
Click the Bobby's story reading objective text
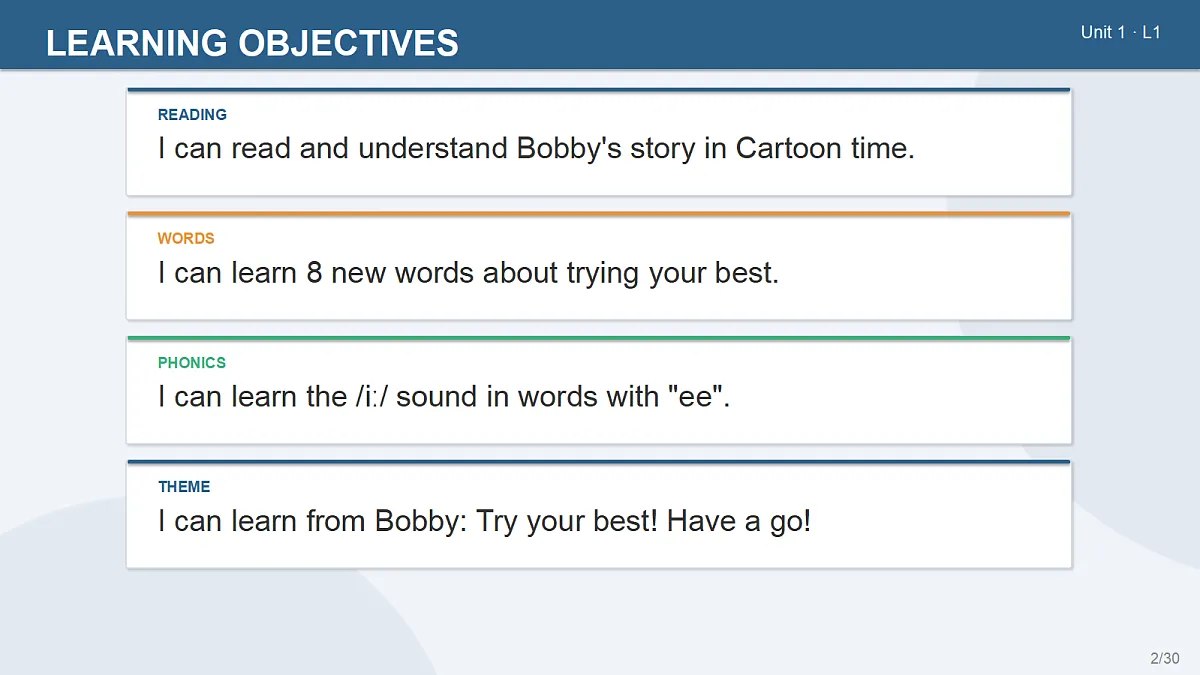click(536, 149)
